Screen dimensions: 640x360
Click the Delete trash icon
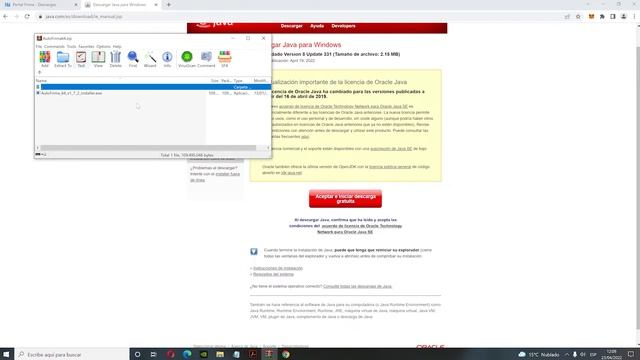116,59
